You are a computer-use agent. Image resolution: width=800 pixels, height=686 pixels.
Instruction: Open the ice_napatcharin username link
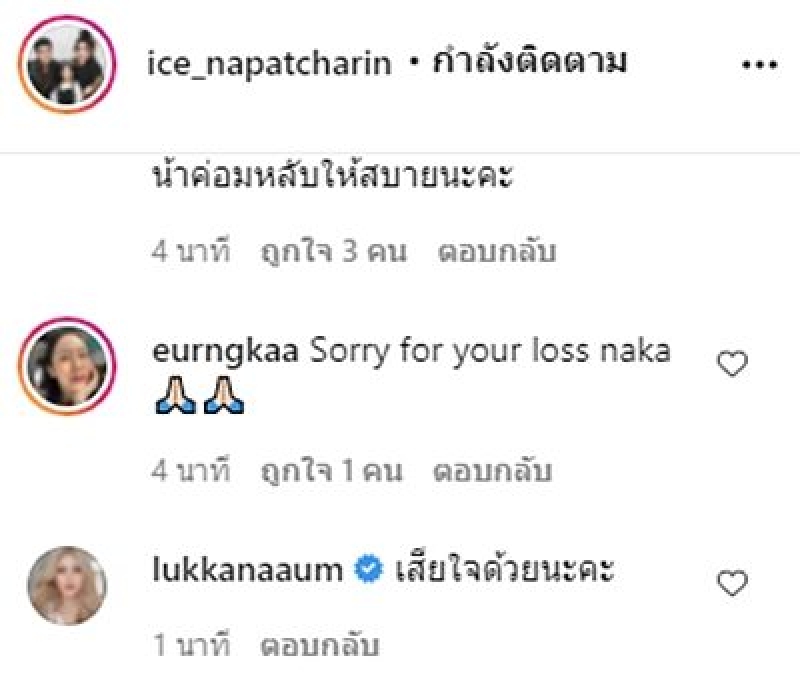(x=269, y=64)
